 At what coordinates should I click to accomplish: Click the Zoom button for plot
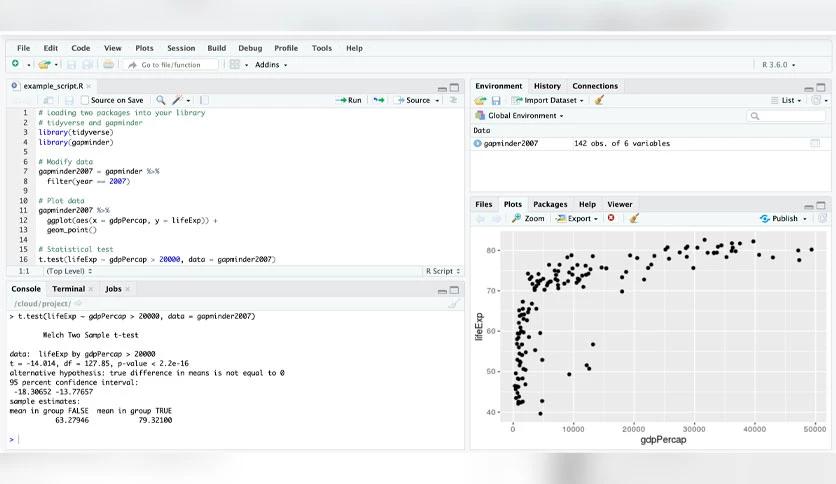(528, 219)
